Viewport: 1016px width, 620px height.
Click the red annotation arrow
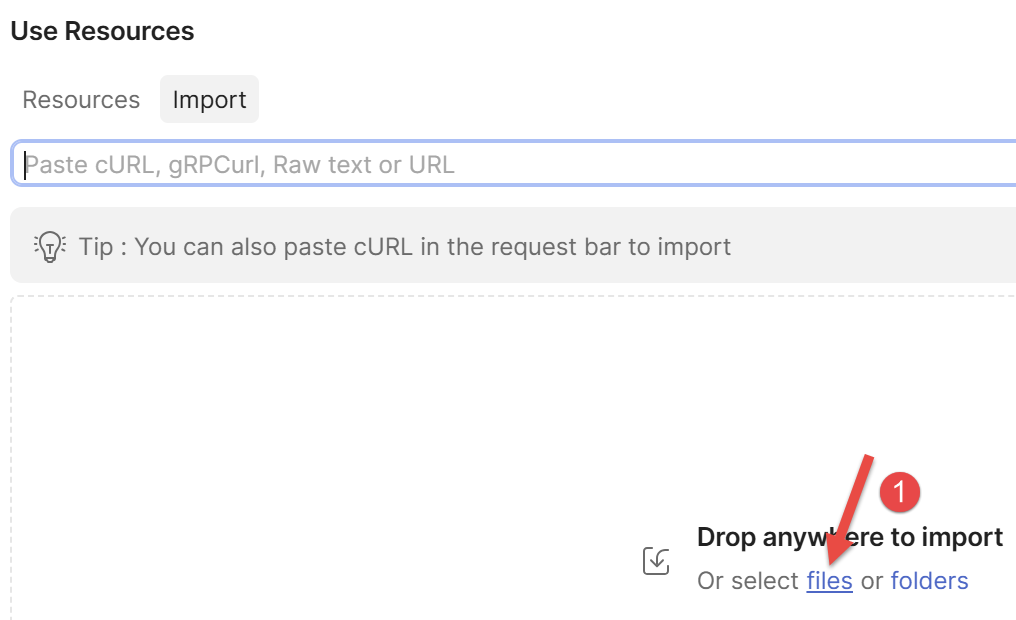coord(849,510)
